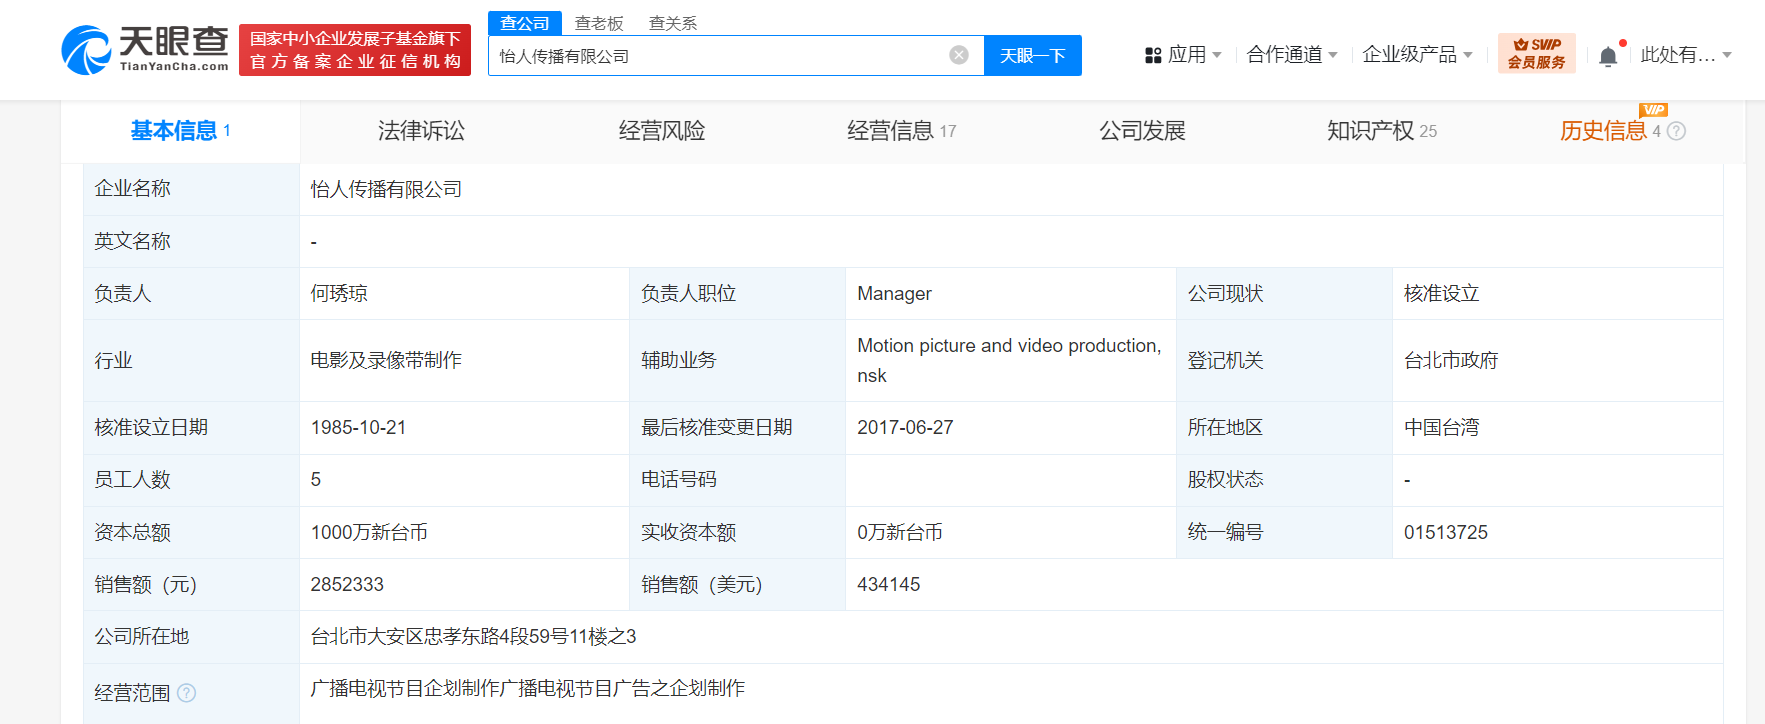This screenshot has height=724, width=1765.
Task: Click the last change date 2017-06-27
Action: click(905, 427)
